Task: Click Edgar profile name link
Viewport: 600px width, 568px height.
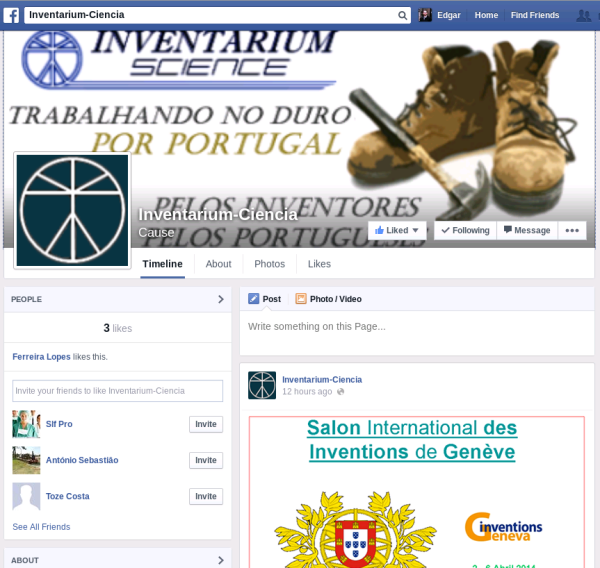Action: 449,15
